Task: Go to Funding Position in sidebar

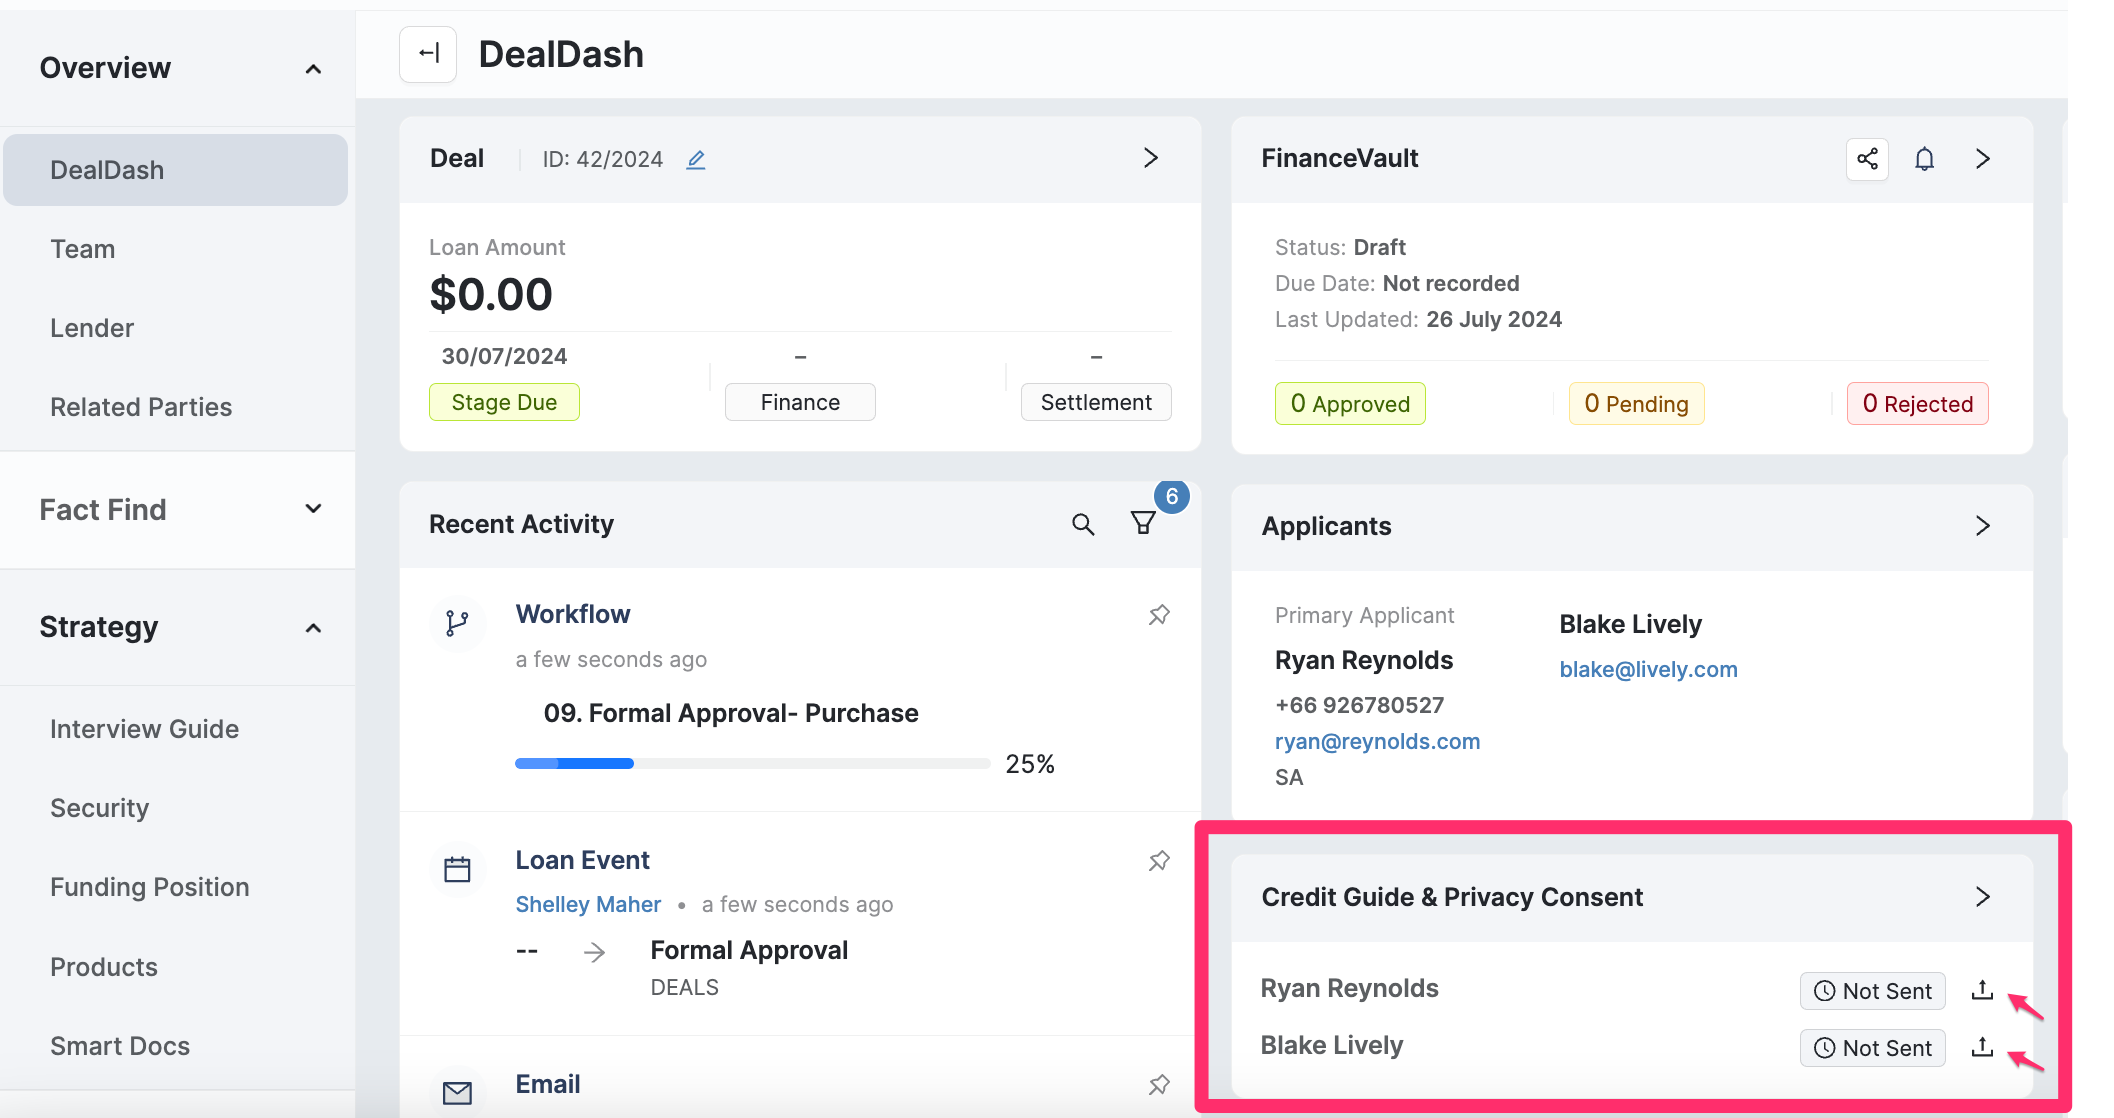Action: (x=150, y=887)
